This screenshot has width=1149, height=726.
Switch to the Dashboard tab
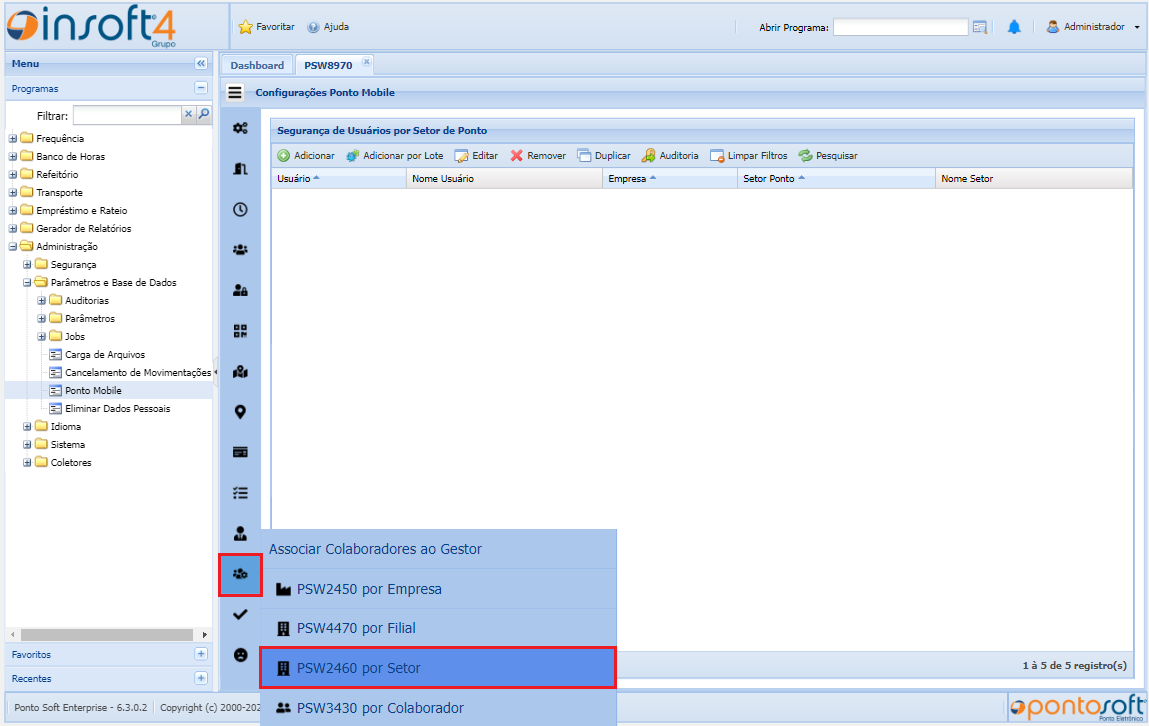257,65
